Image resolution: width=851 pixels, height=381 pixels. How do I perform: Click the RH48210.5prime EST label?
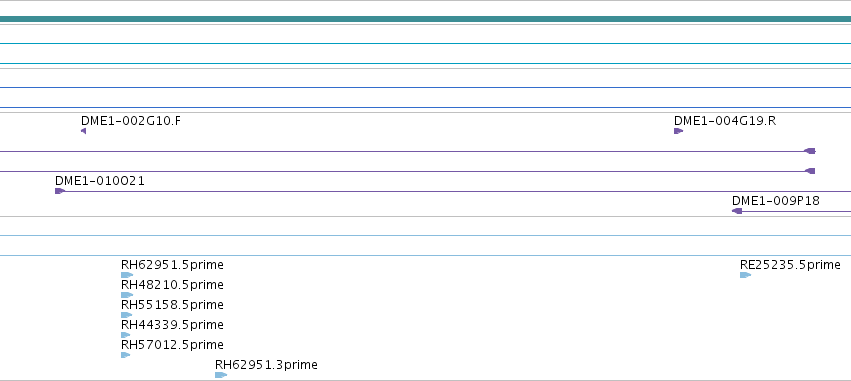(172, 285)
